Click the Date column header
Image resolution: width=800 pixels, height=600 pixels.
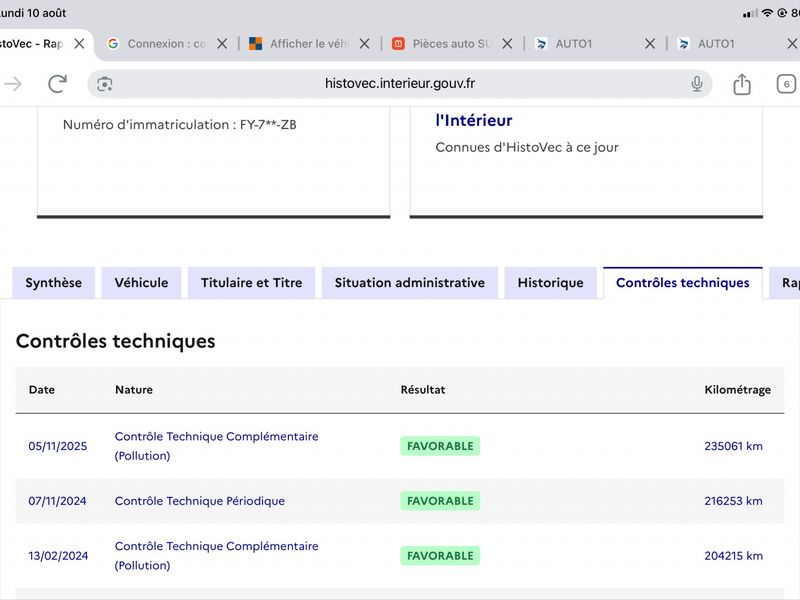(x=42, y=390)
